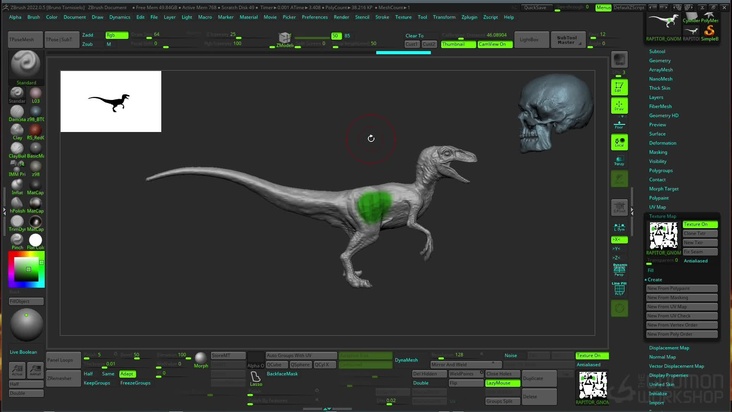This screenshot has height=412, width=732.
Task: Click the raptor silhouette reference image
Action: (111, 101)
